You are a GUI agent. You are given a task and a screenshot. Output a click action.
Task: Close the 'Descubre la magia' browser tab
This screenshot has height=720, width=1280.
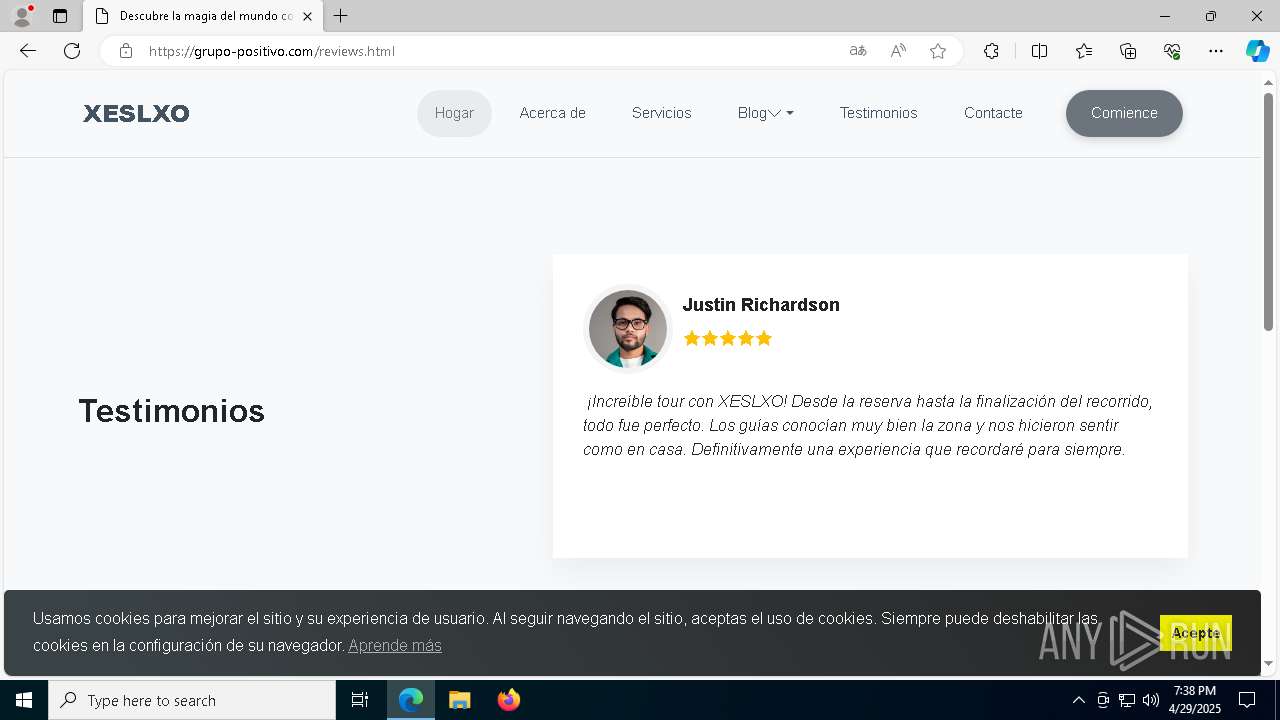point(307,16)
